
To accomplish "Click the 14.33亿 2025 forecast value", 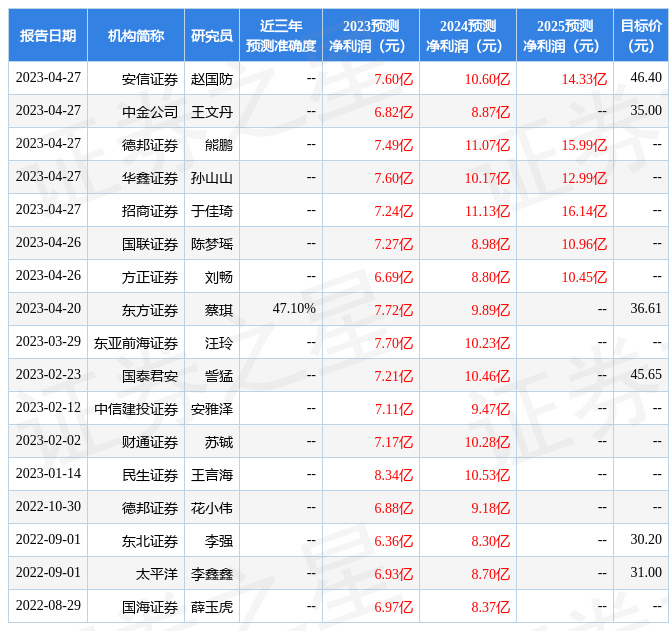I will coord(584,79).
